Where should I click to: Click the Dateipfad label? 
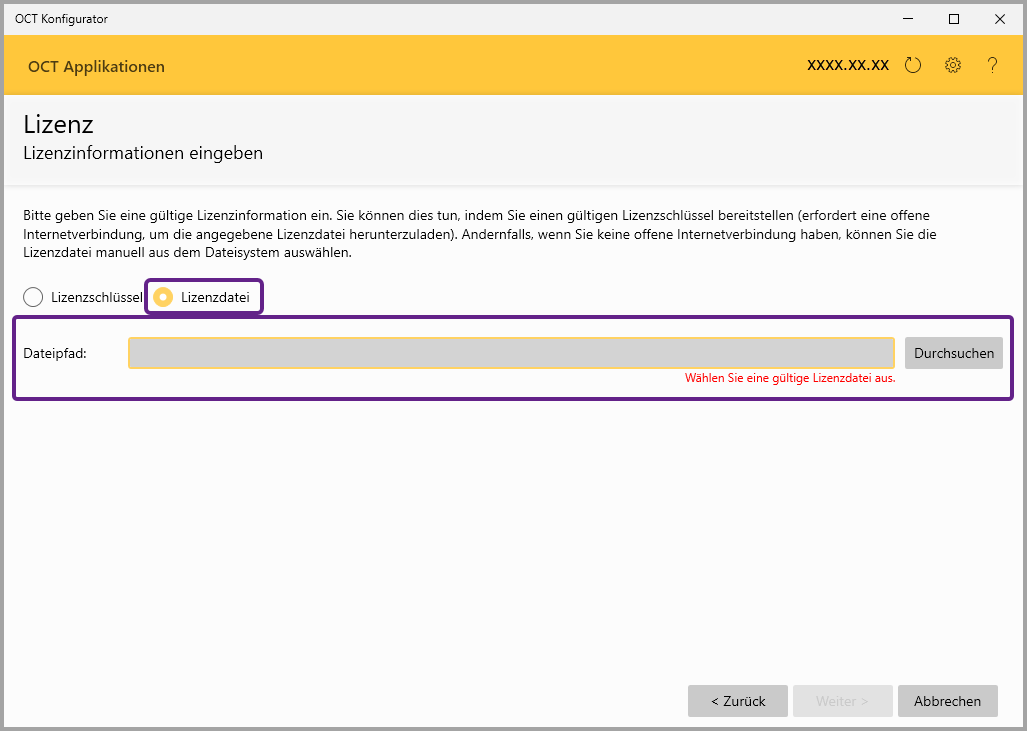(55, 353)
